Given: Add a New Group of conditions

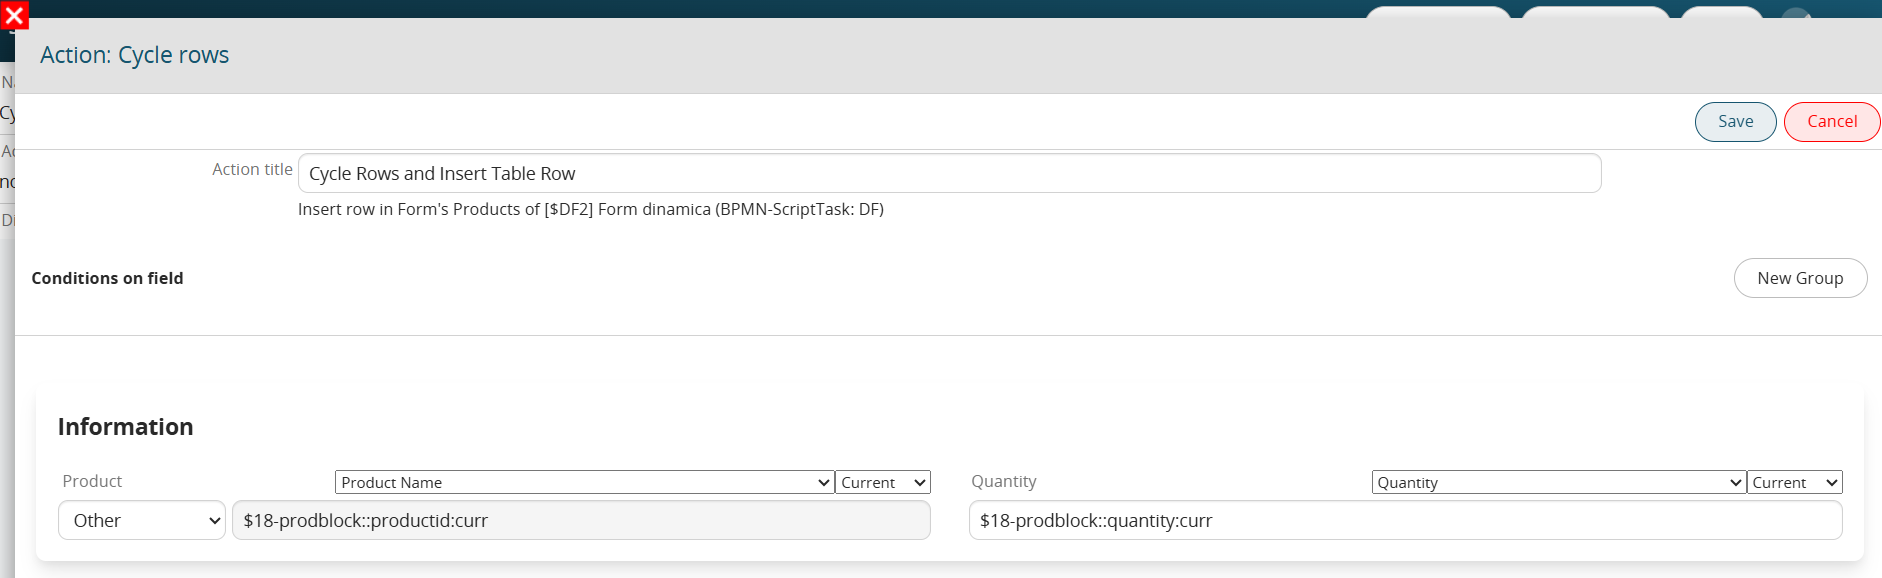Looking at the screenshot, I should pyautogui.click(x=1800, y=278).
